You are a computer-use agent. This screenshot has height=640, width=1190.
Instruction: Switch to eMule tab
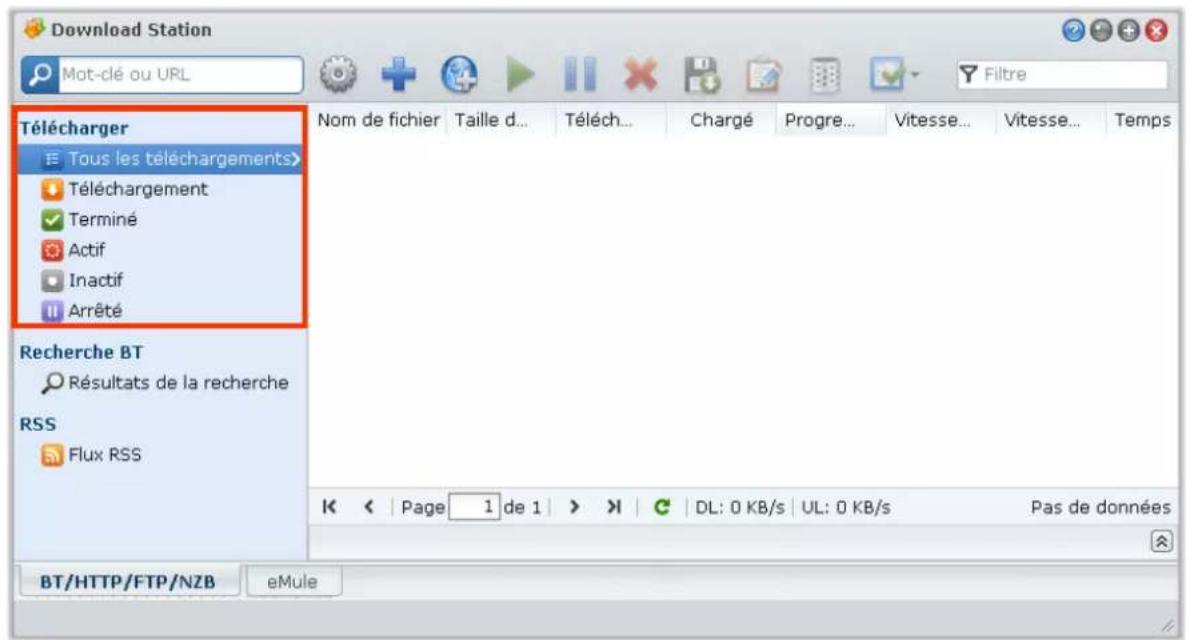tap(293, 582)
